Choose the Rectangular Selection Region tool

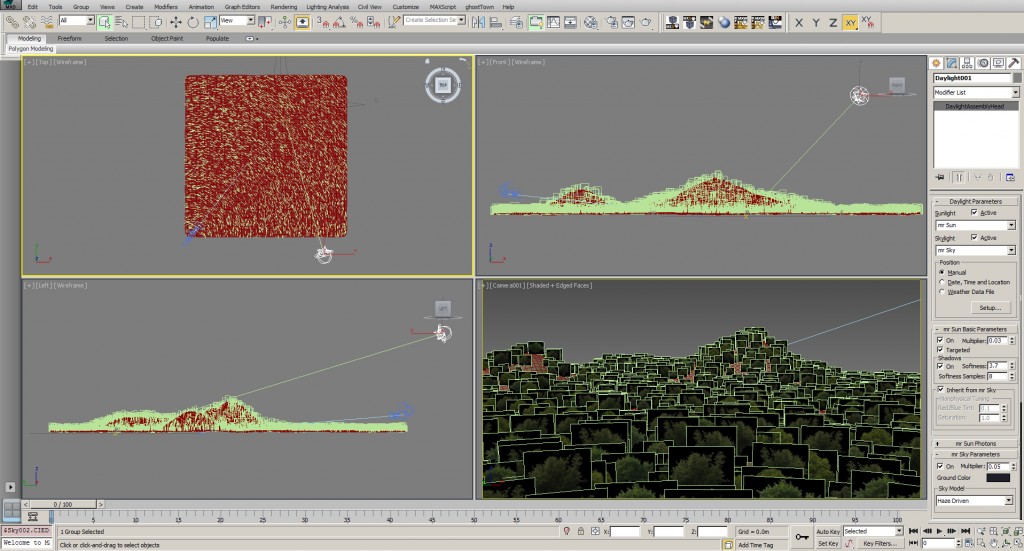click(x=138, y=22)
